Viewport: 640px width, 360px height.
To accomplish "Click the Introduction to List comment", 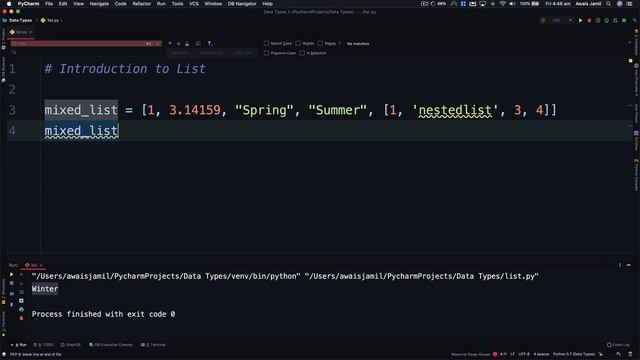I will tap(125, 69).
